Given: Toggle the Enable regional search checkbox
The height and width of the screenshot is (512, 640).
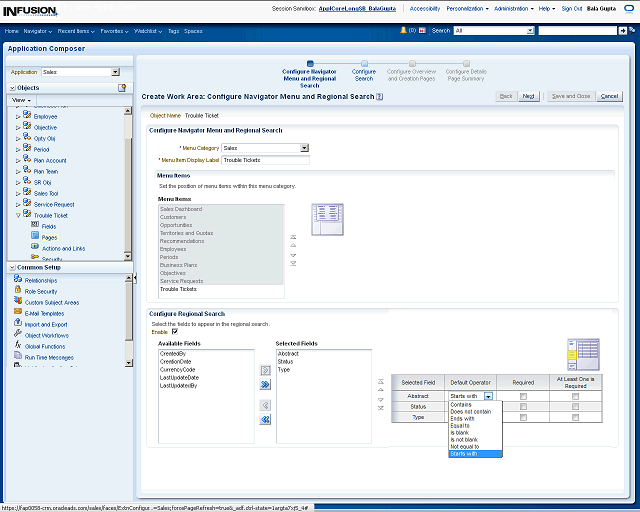Looking at the screenshot, I should click(x=175, y=331).
